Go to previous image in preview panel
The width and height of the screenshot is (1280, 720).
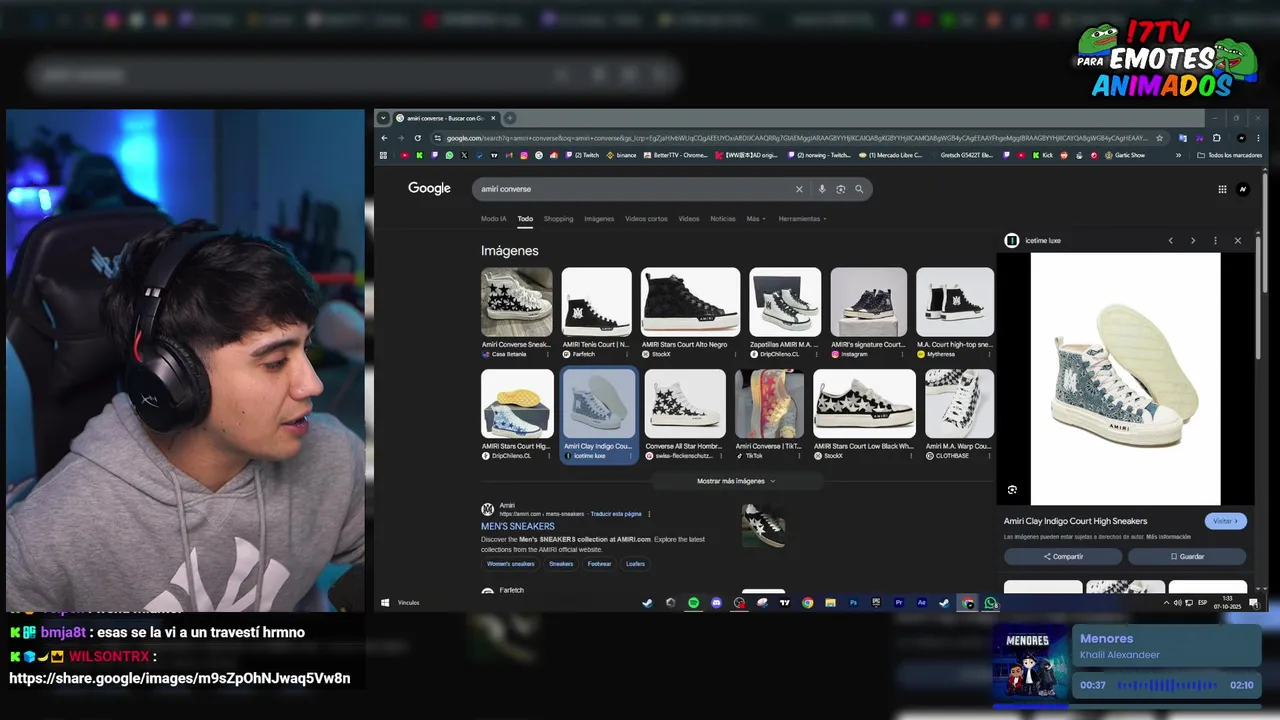[1171, 241]
